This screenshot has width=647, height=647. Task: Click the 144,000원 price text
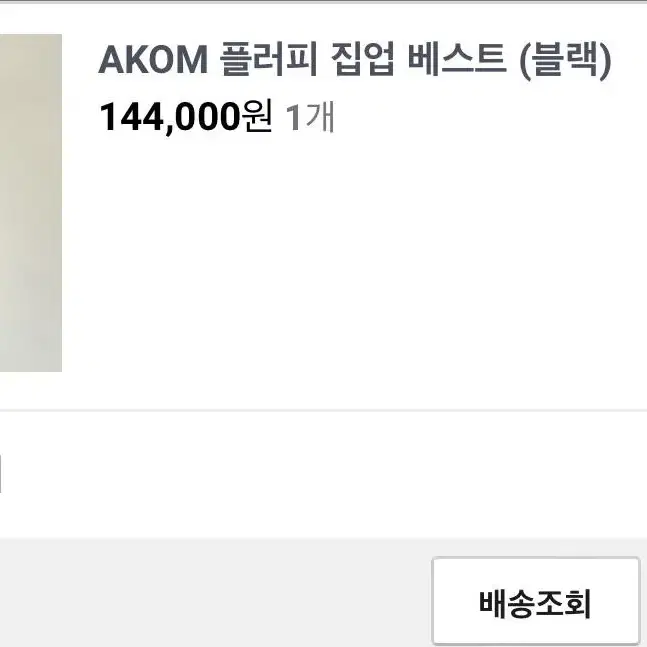[186, 117]
